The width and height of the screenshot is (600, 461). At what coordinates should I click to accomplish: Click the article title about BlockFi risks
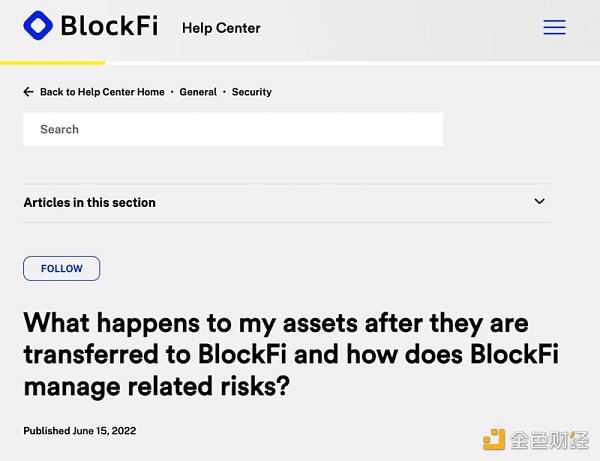pos(290,354)
